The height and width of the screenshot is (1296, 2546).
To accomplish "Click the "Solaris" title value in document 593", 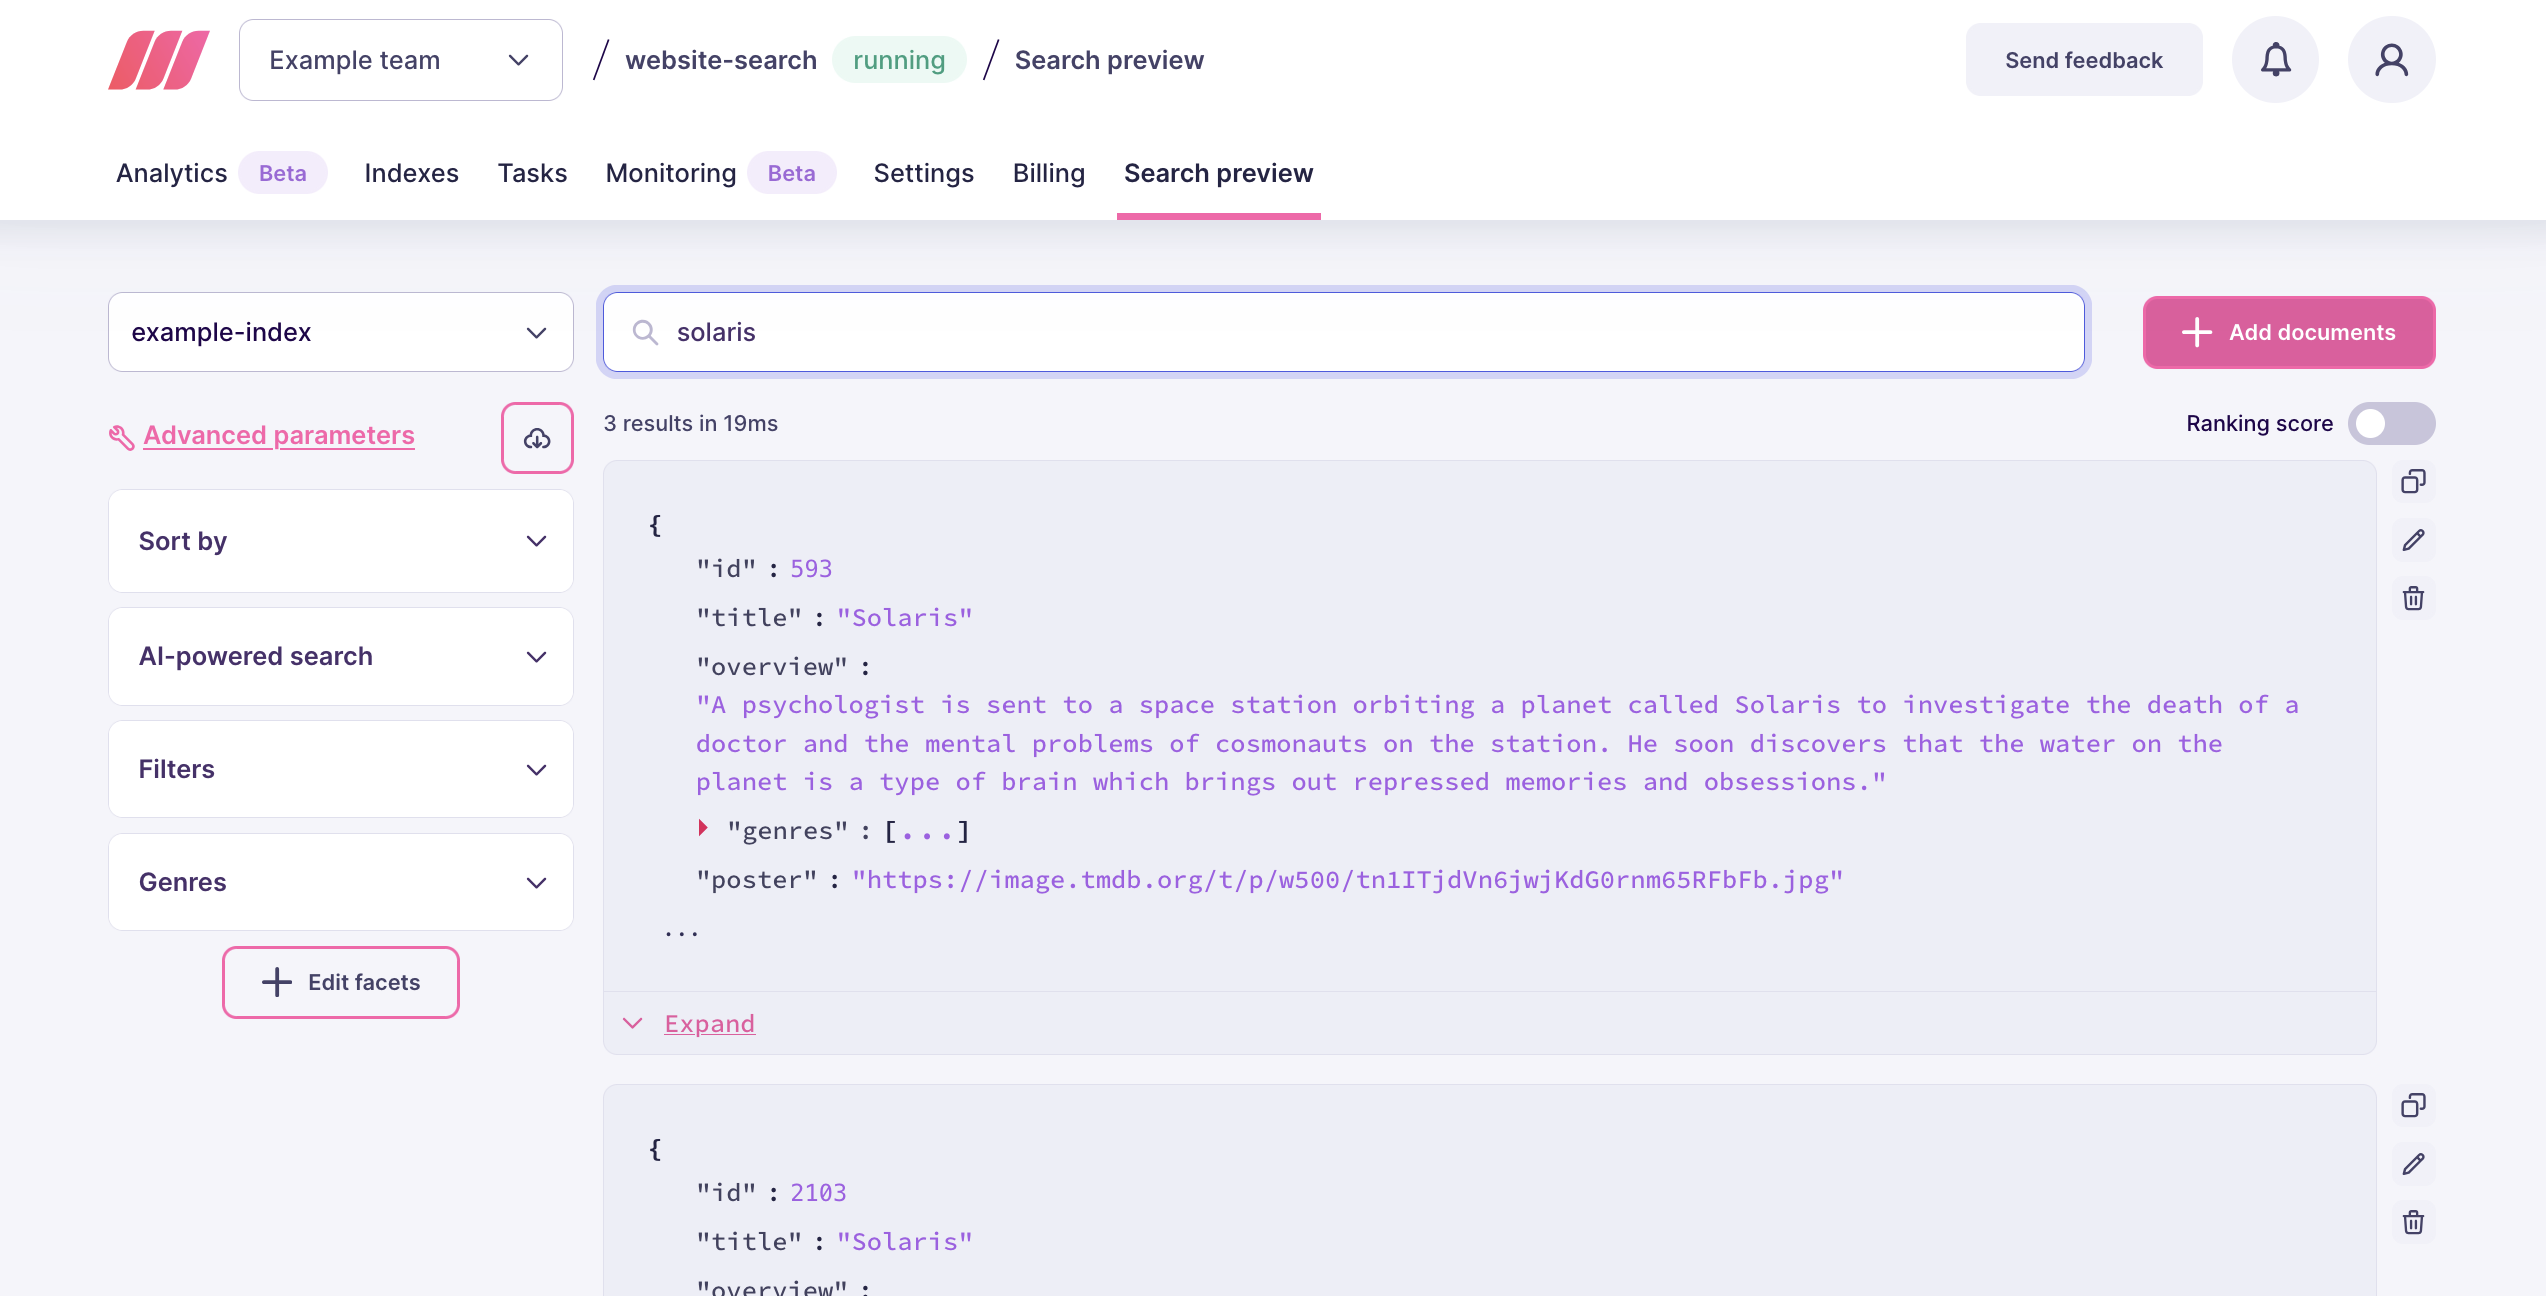I will coord(905,617).
